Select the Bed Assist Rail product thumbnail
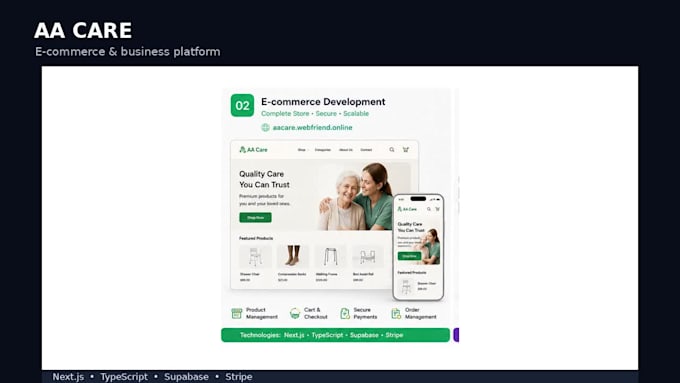 [x=367, y=256]
